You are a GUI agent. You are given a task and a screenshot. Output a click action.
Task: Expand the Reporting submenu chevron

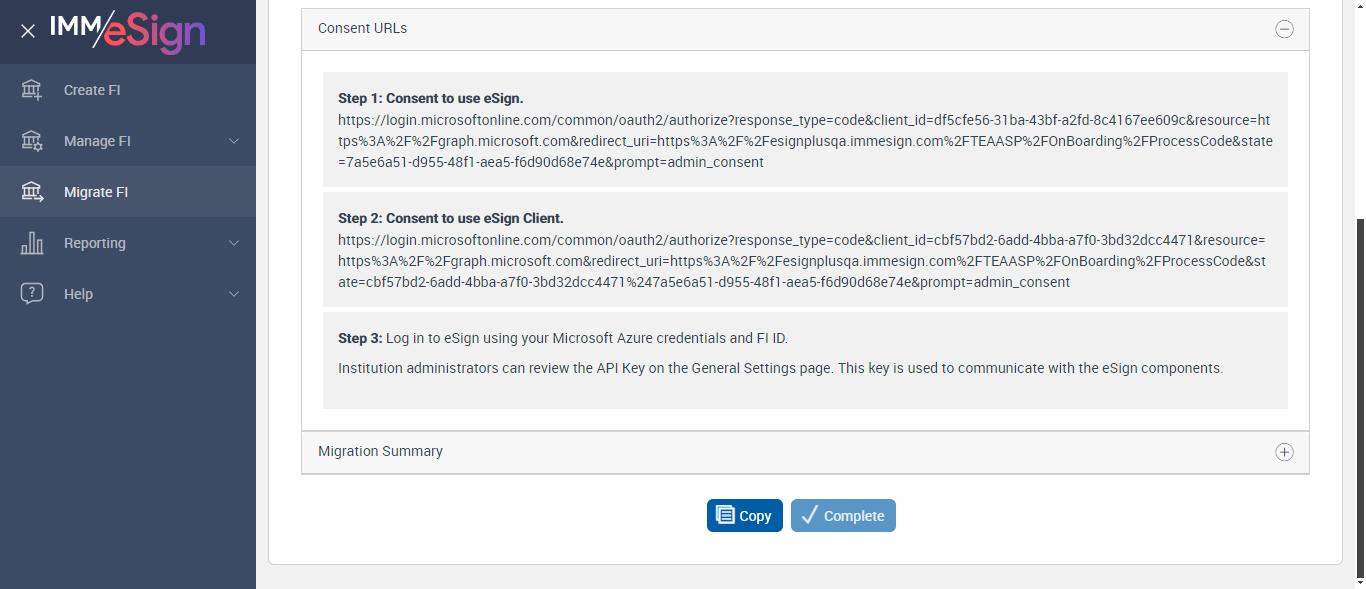[x=234, y=243]
